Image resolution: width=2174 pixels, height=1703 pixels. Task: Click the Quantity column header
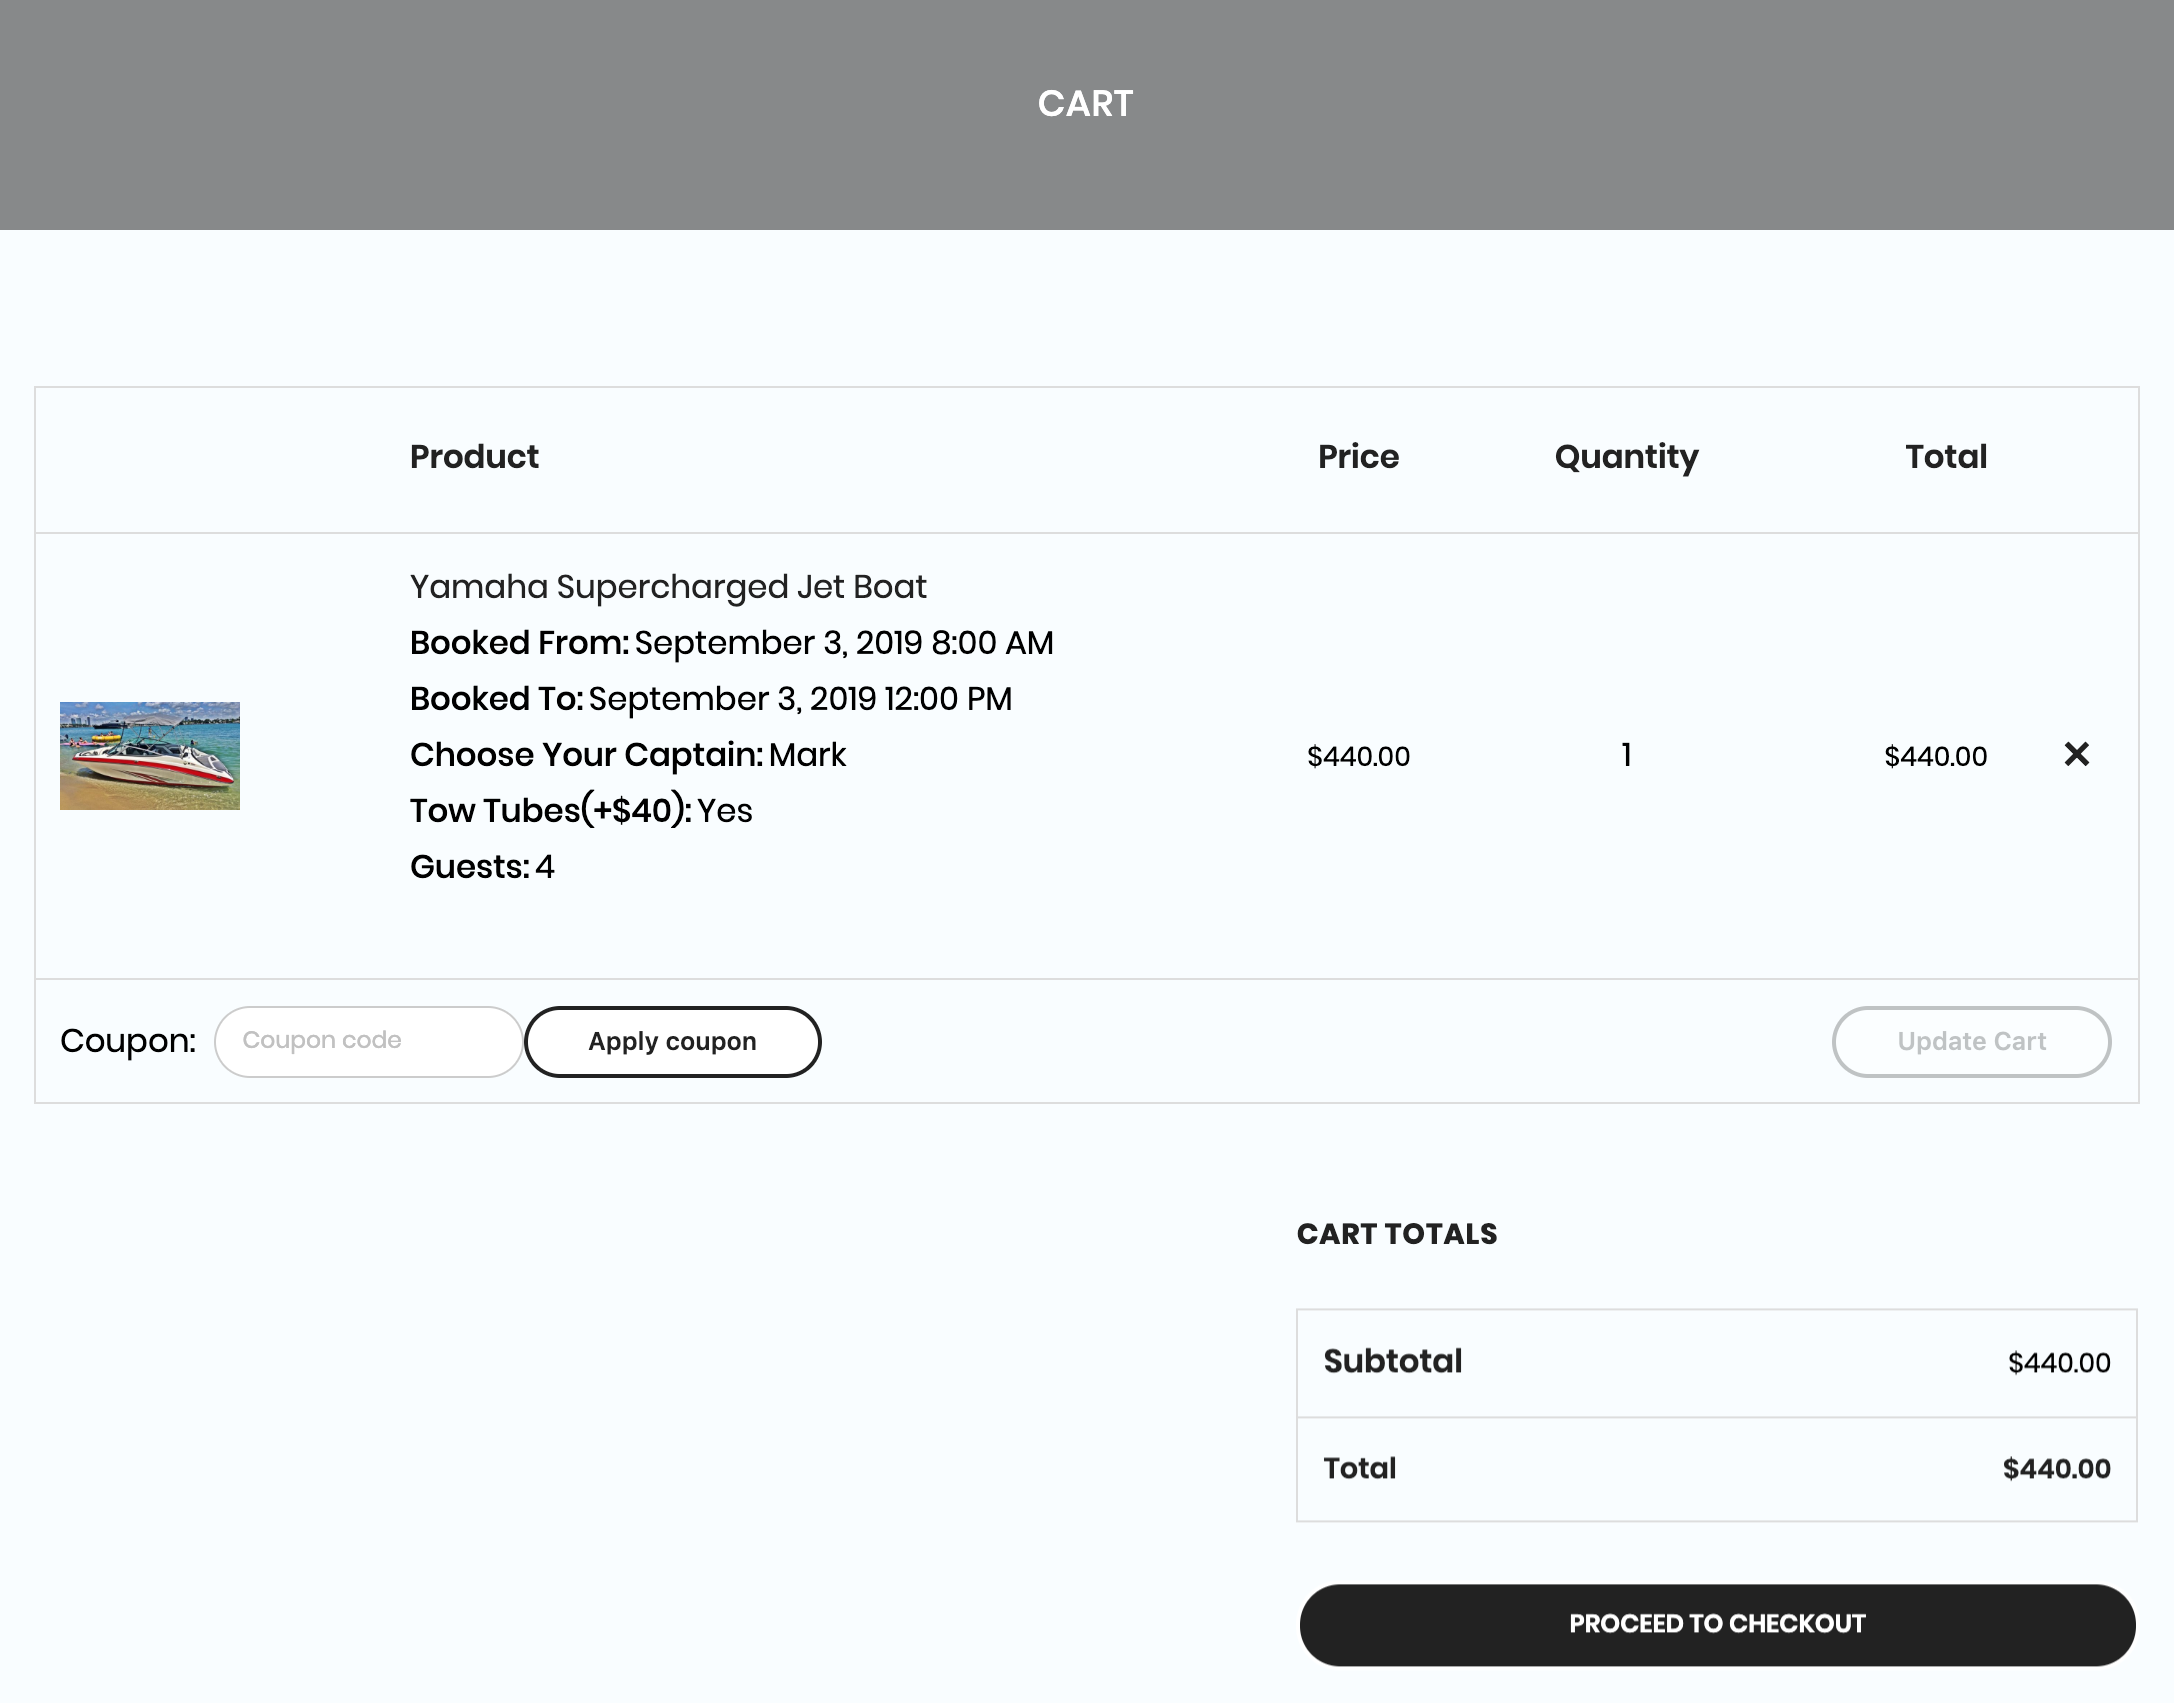coord(1626,457)
